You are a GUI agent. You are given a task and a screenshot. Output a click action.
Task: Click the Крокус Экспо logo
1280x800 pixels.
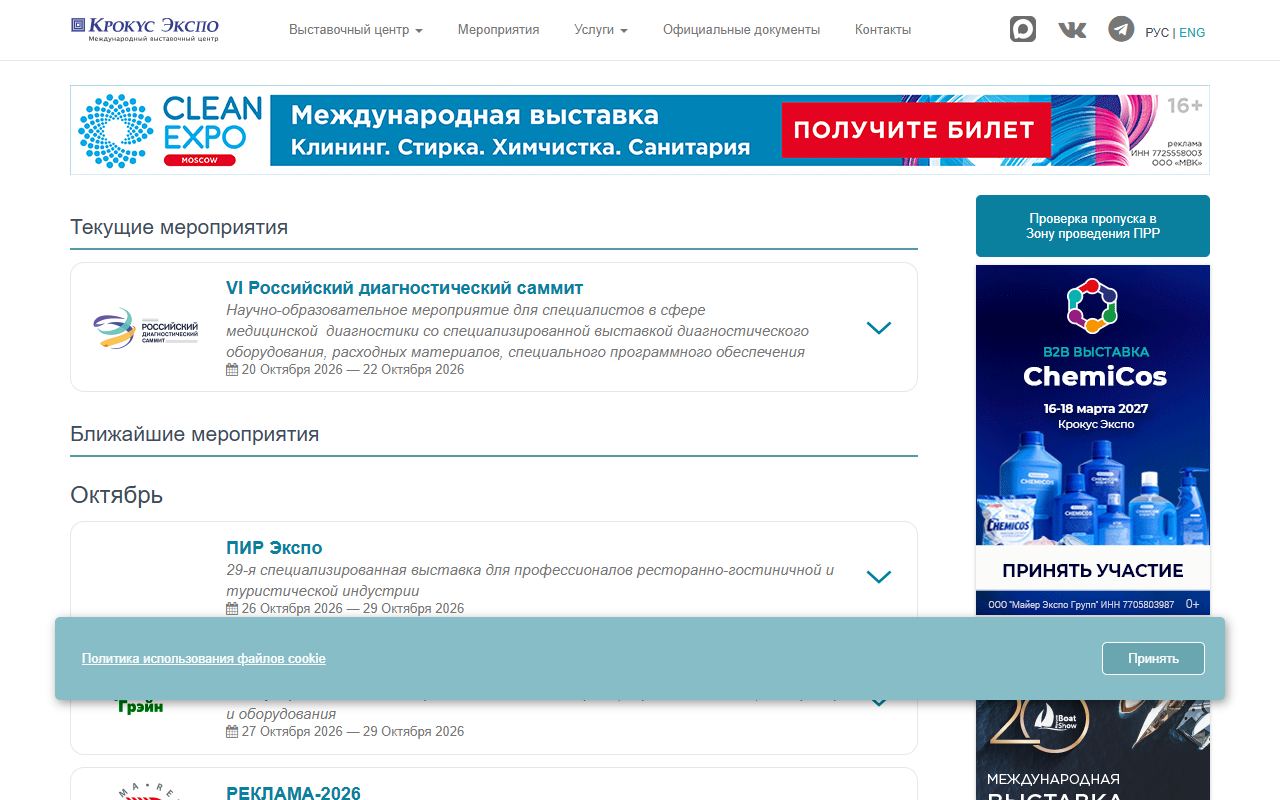145,29
